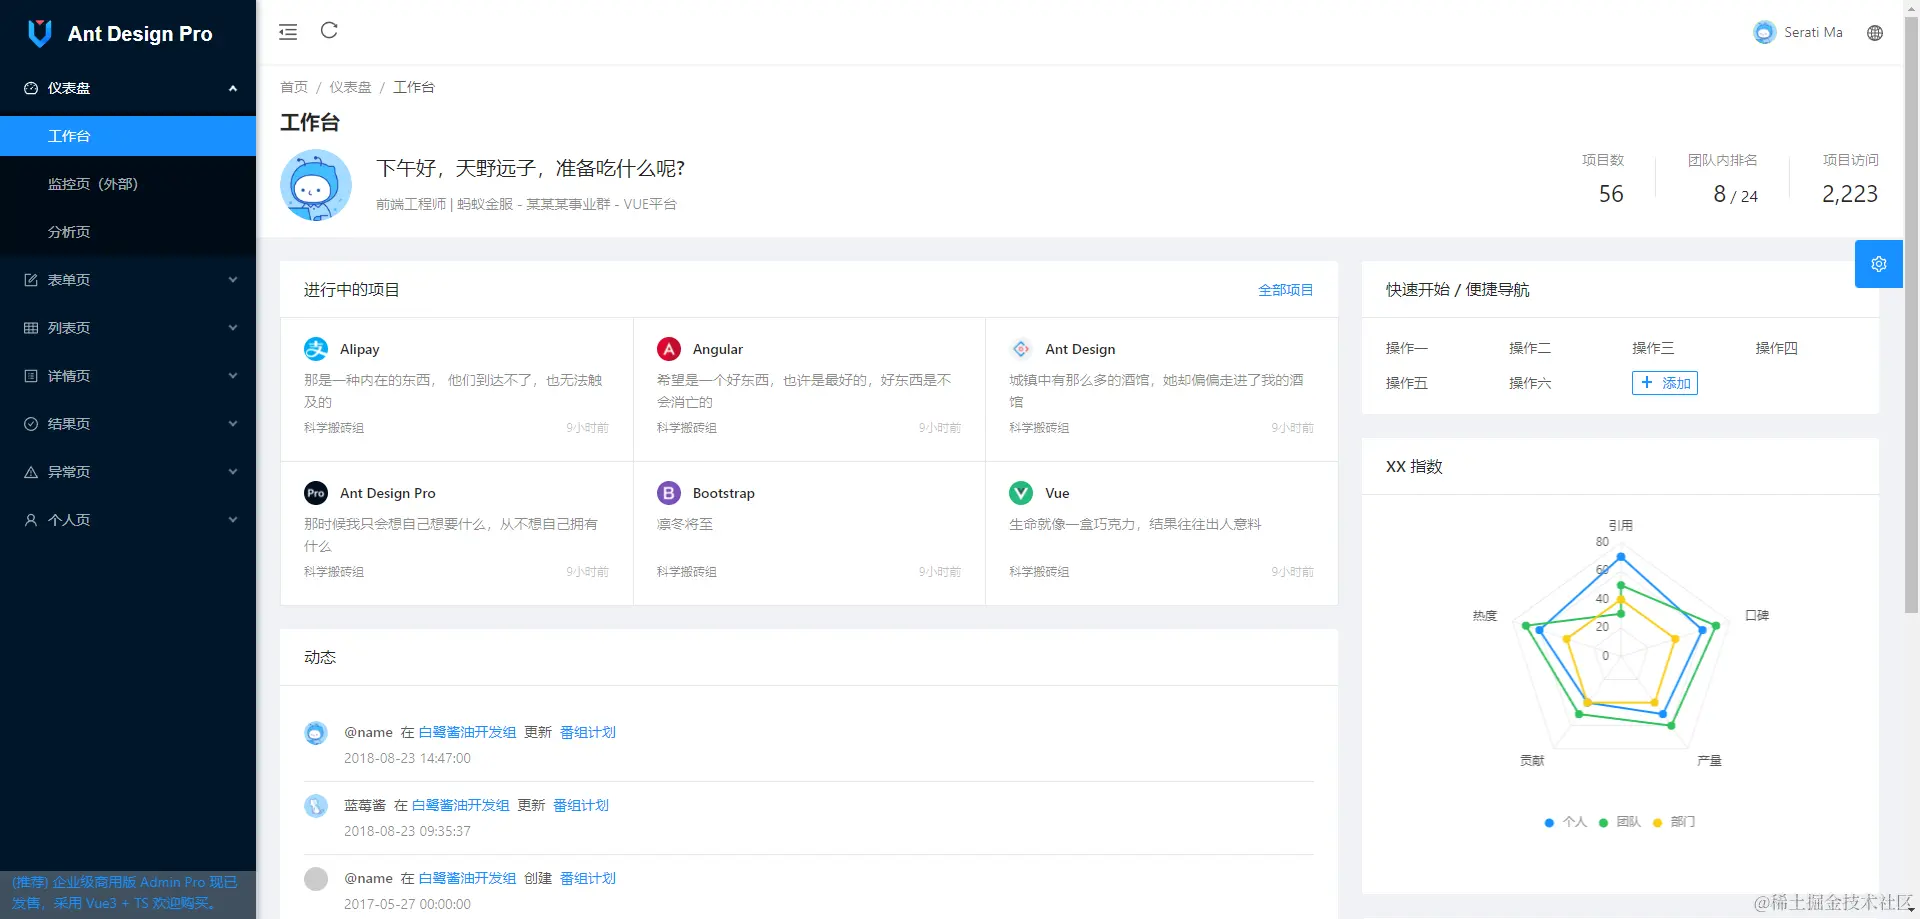
Task: Click the 操作四 shortcut link
Action: [x=1776, y=348]
